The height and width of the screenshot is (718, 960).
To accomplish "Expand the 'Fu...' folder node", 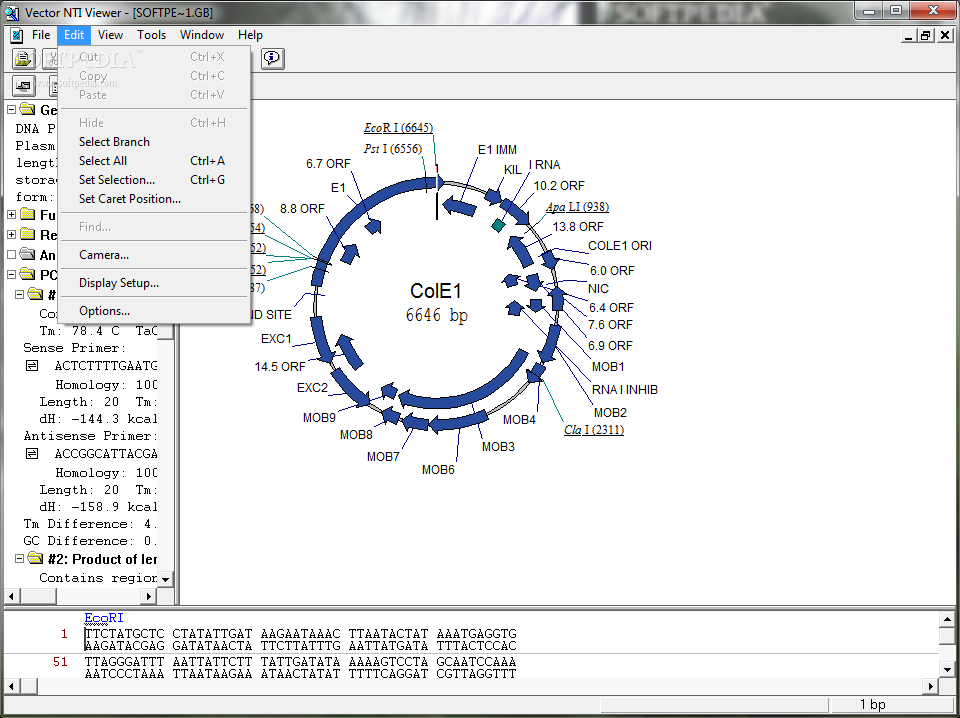I will click(11, 214).
